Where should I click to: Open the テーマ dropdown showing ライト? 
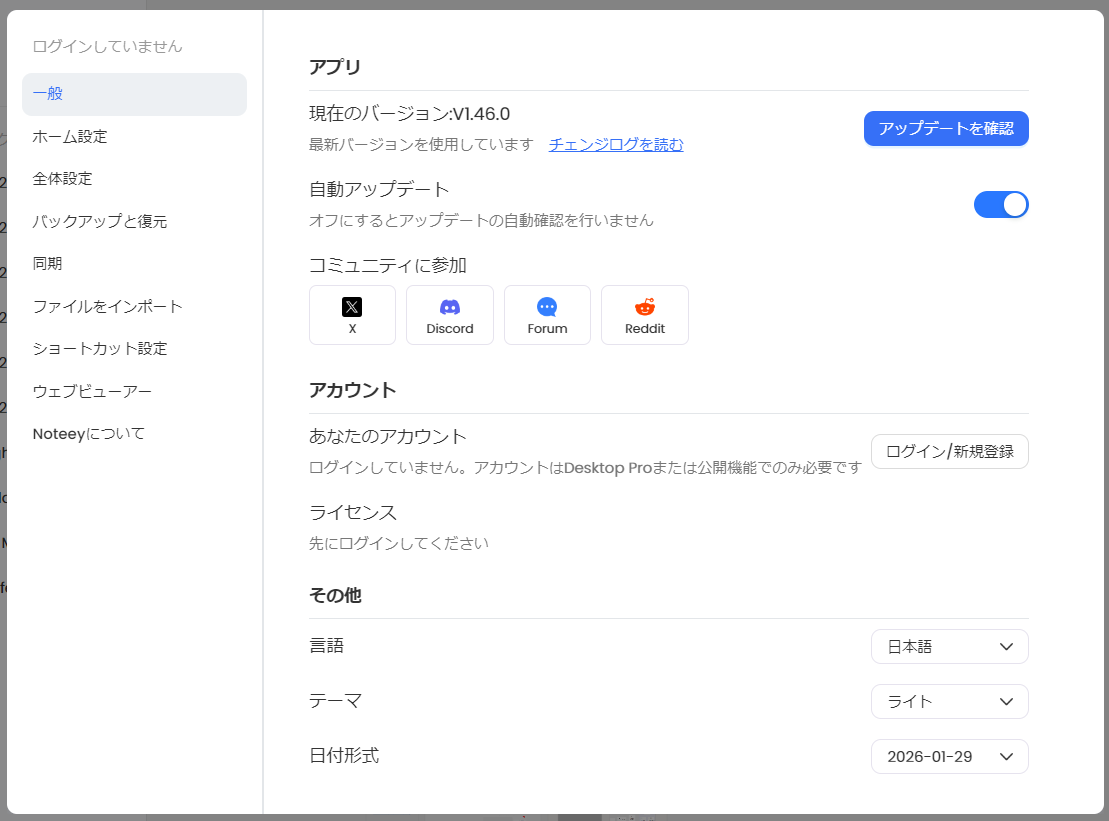coord(950,701)
